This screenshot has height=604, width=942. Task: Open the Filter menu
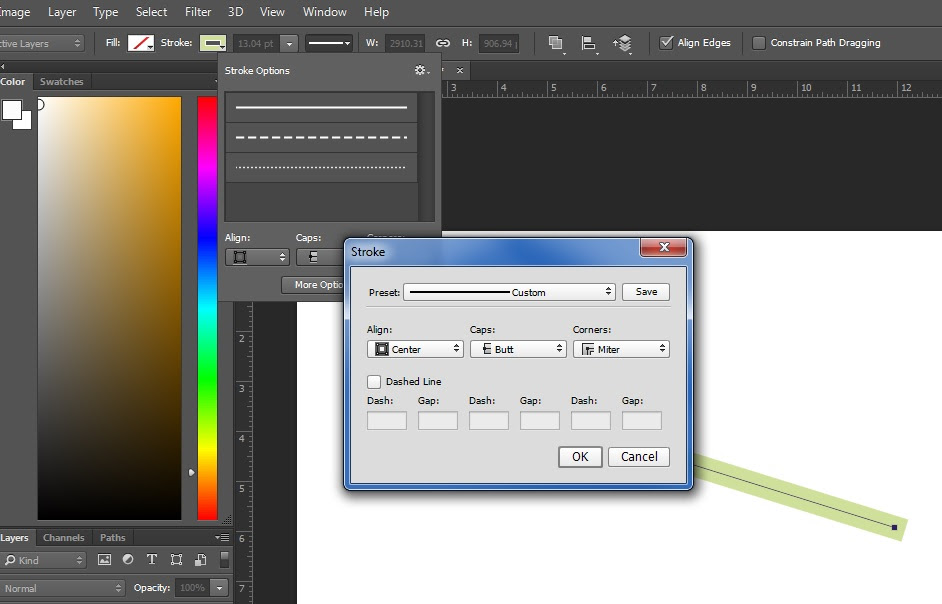point(198,12)
